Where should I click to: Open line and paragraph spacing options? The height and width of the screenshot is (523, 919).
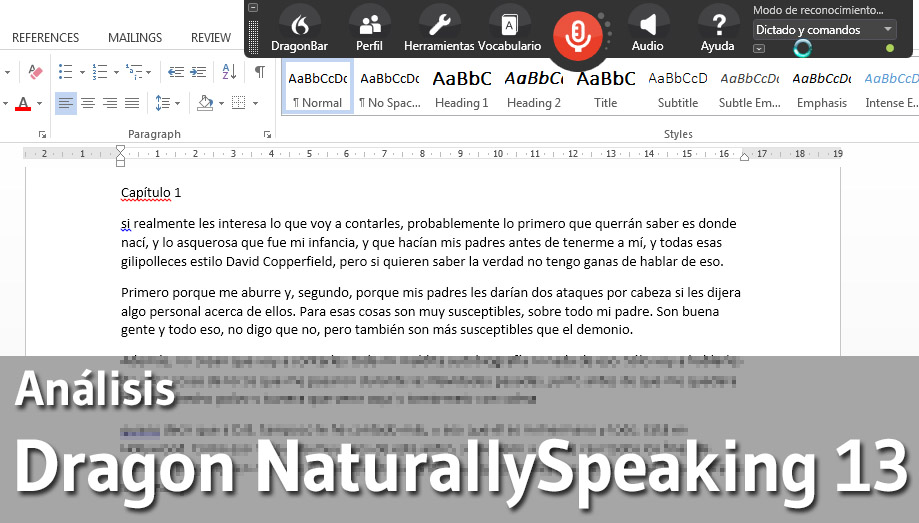[162, 104]
